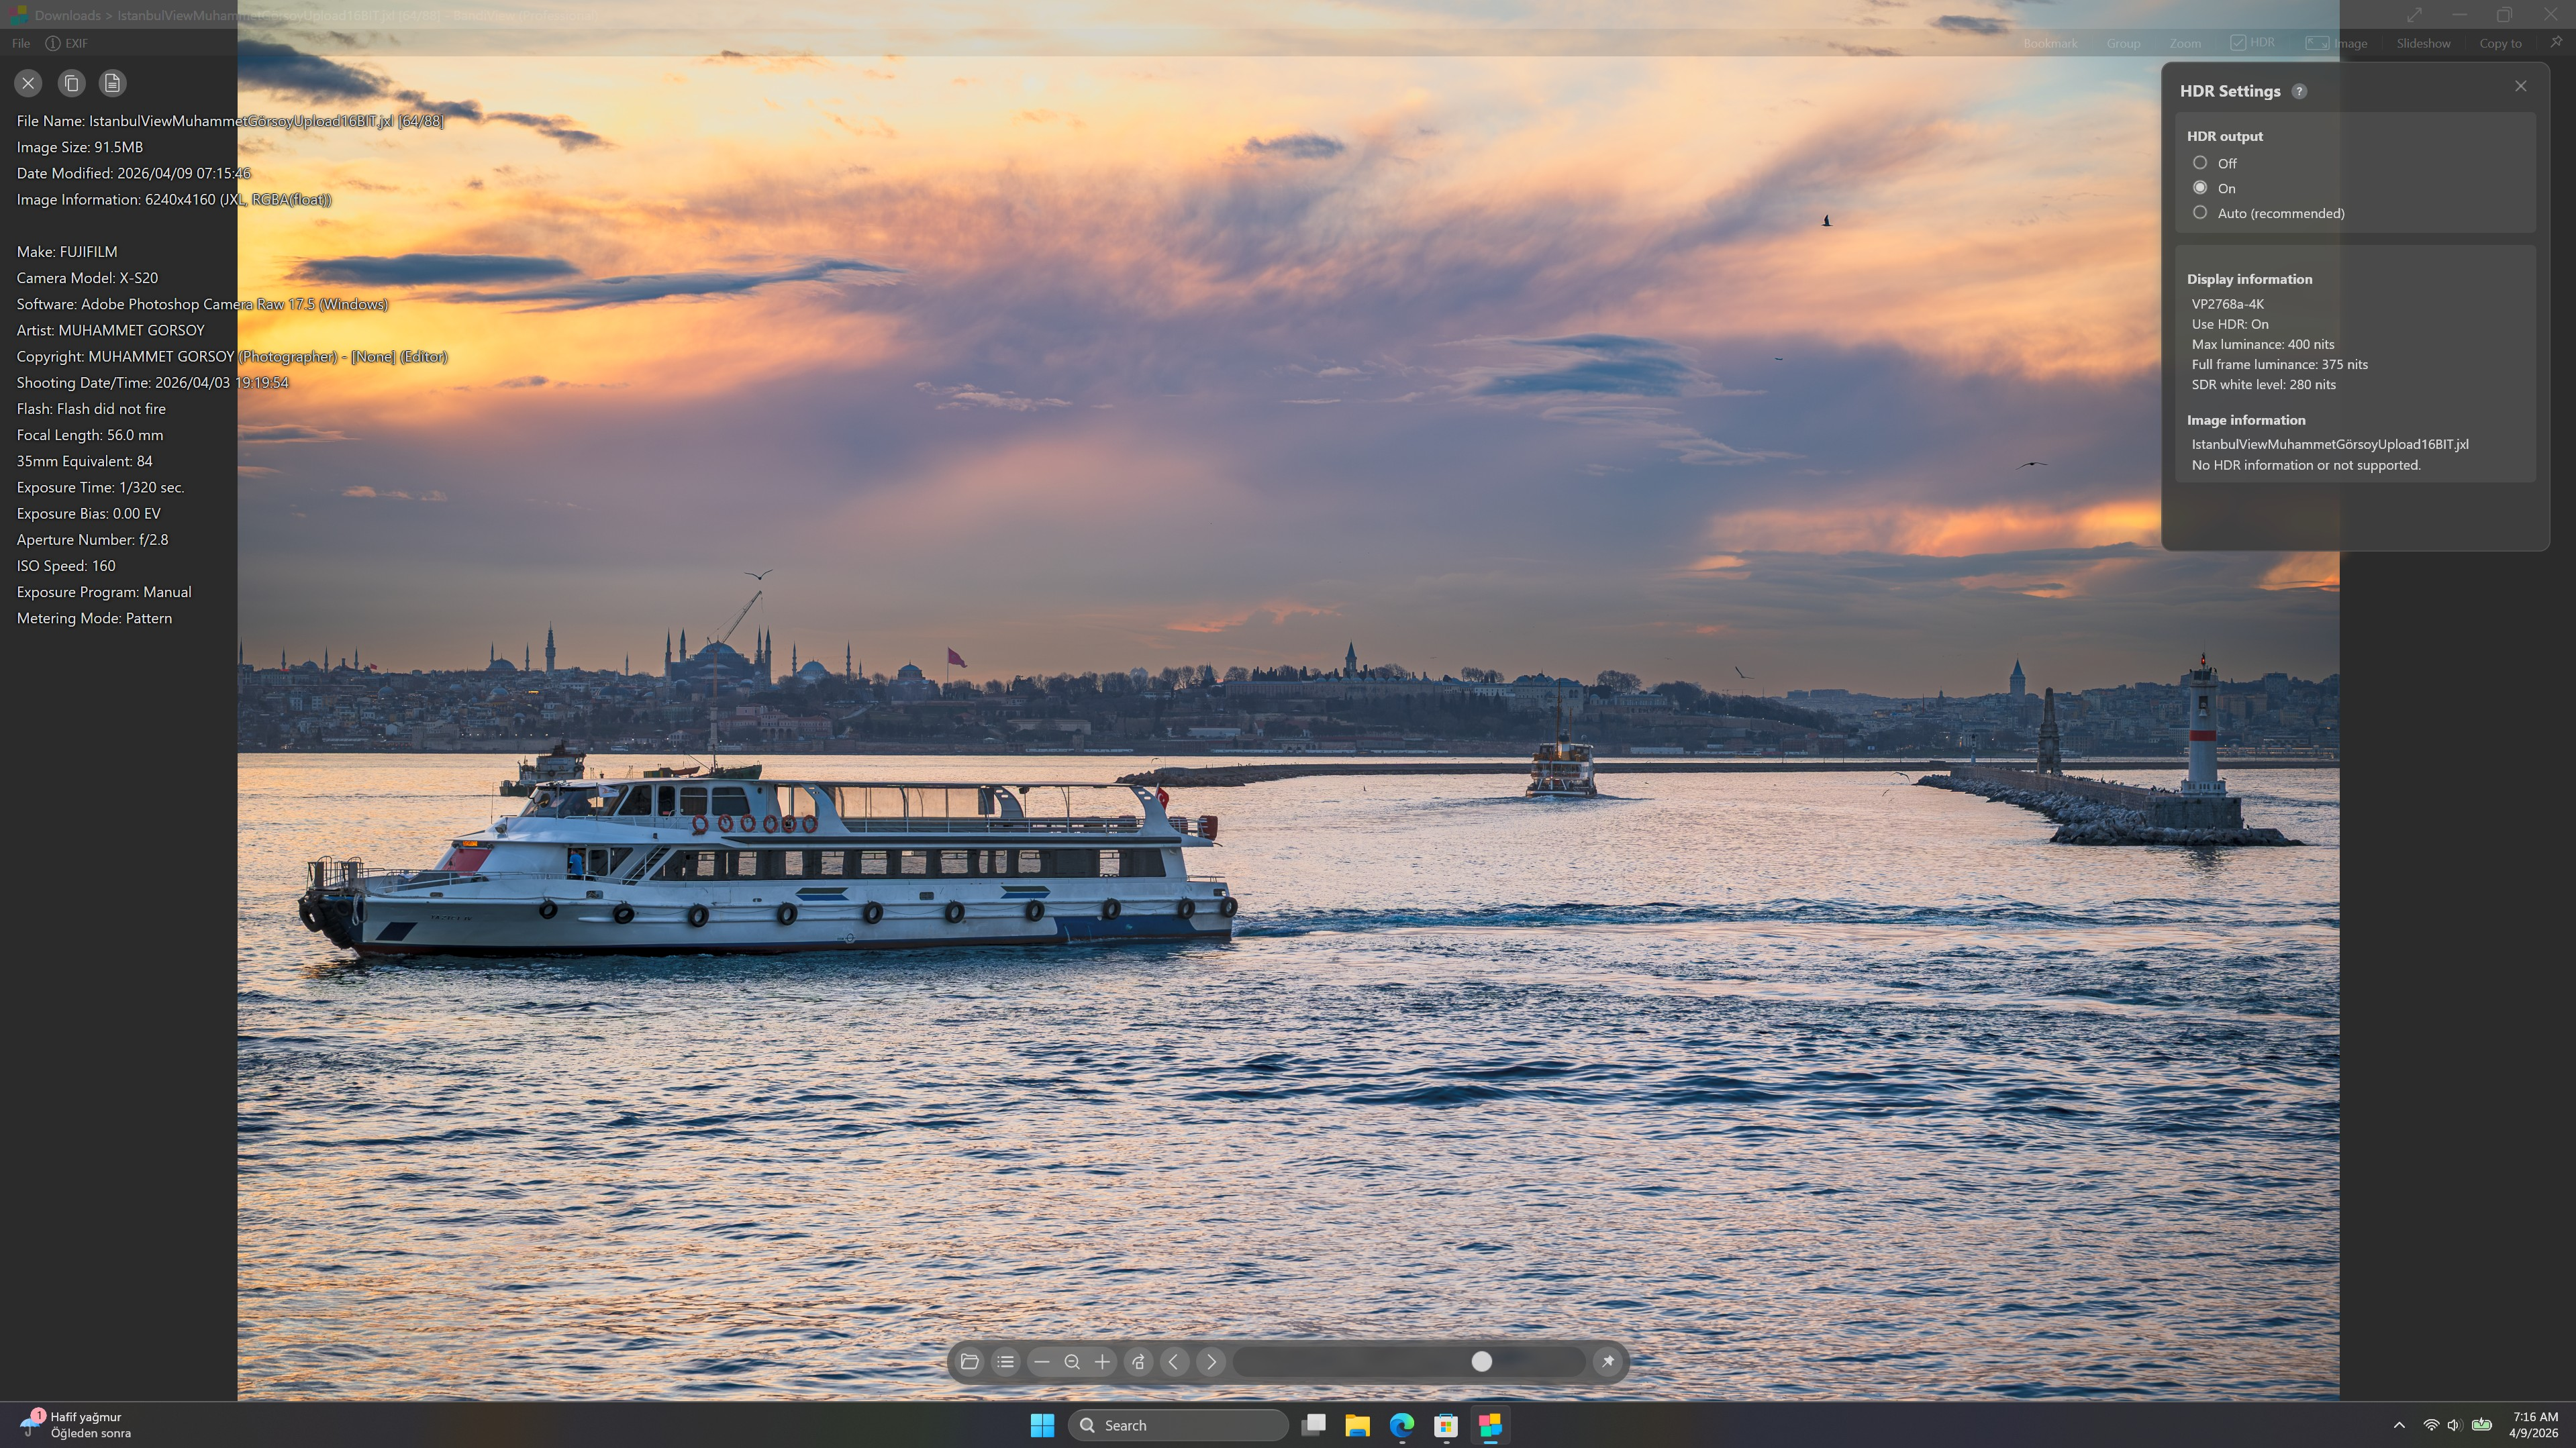Open the Copy to menu
This screenshot has width=2576, height=1448.
2500,43
